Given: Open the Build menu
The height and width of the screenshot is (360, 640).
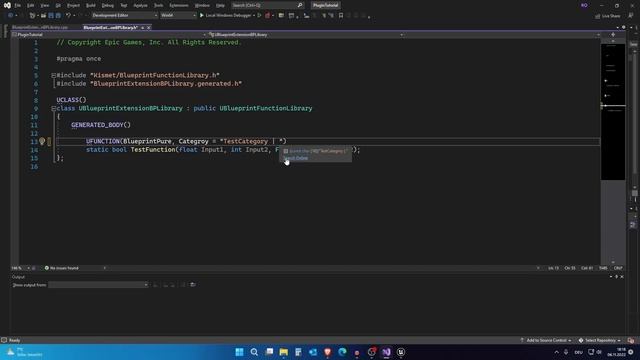Looking at the screenshot, I should pyautogui.click(x=91, y=5).
